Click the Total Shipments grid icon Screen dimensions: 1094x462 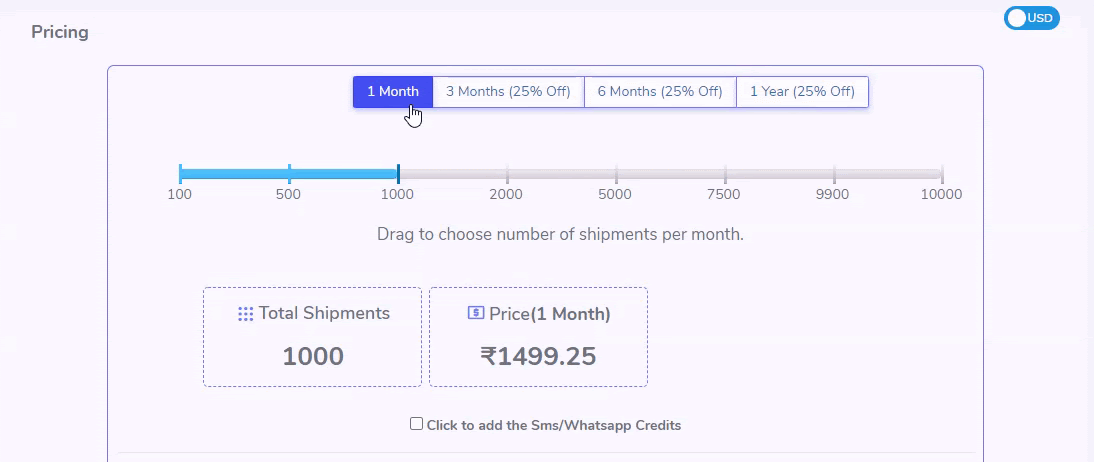click(246, 314)
